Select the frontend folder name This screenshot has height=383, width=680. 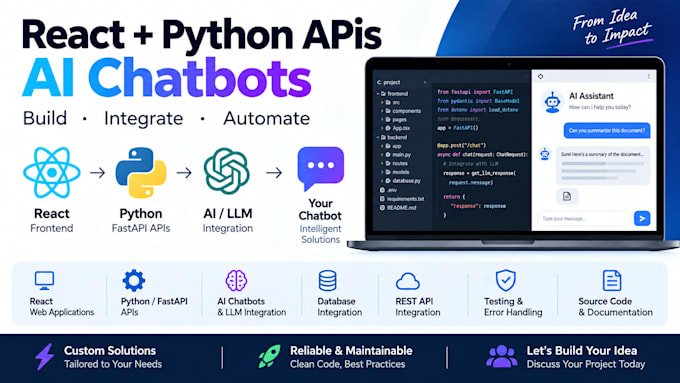(x=398, y=94)
